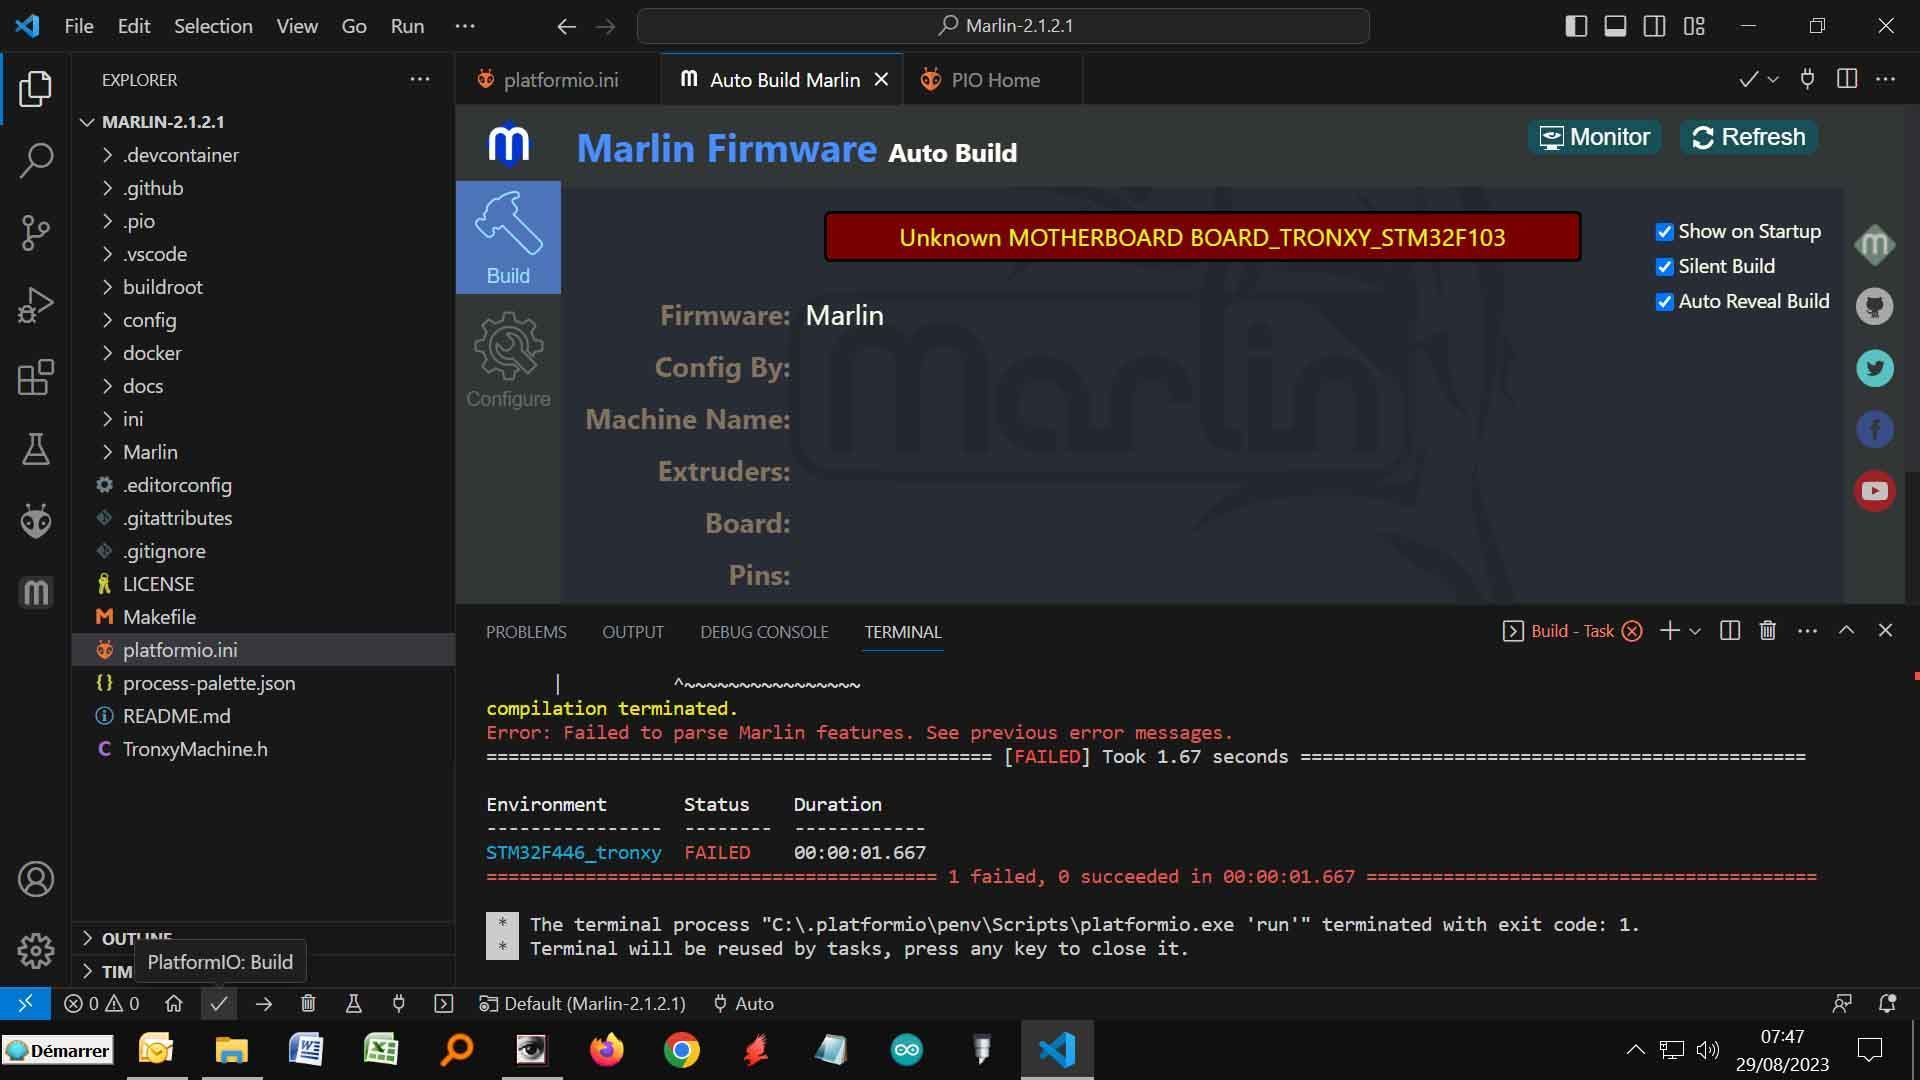This screenshot has width=1920, height=1080.
Task: Click the Configure gear panel button
Action: tap(508, 360)
